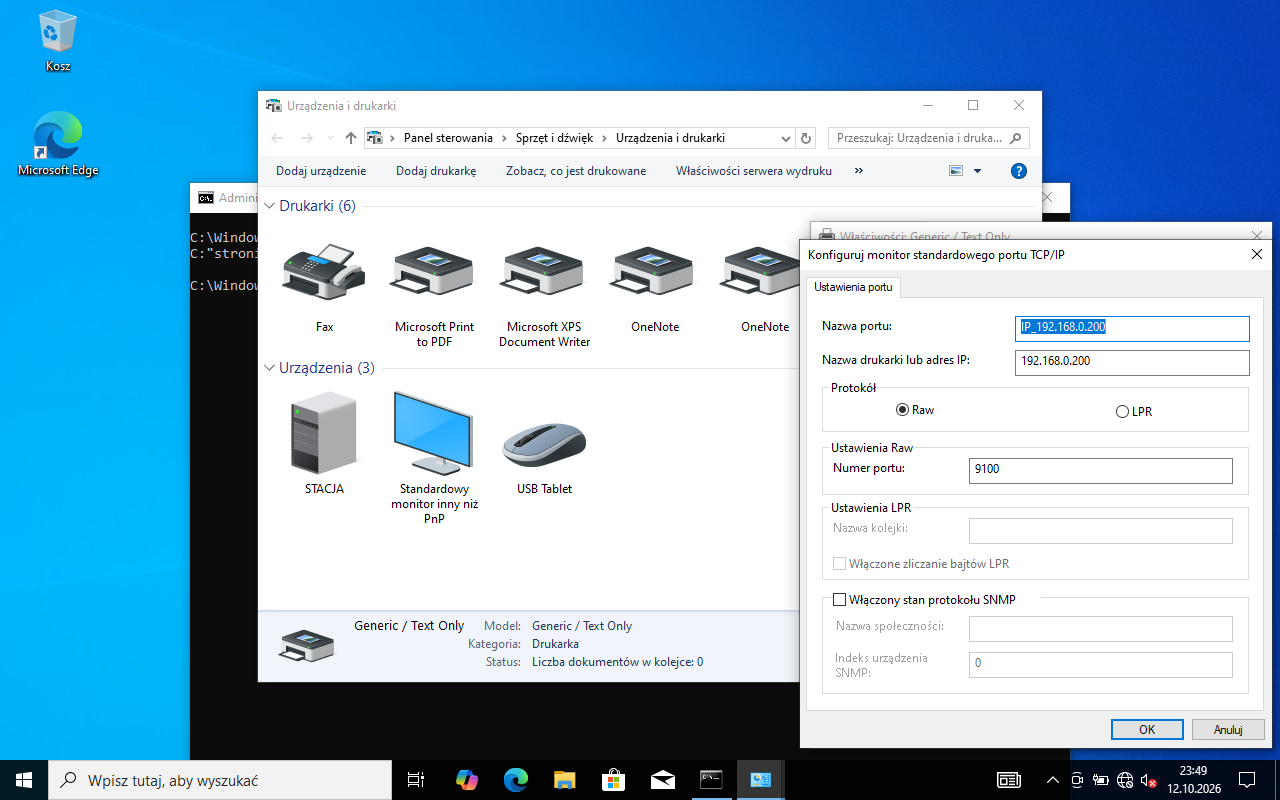
Task: Open view options dropdown arrow
Action: 977,171
